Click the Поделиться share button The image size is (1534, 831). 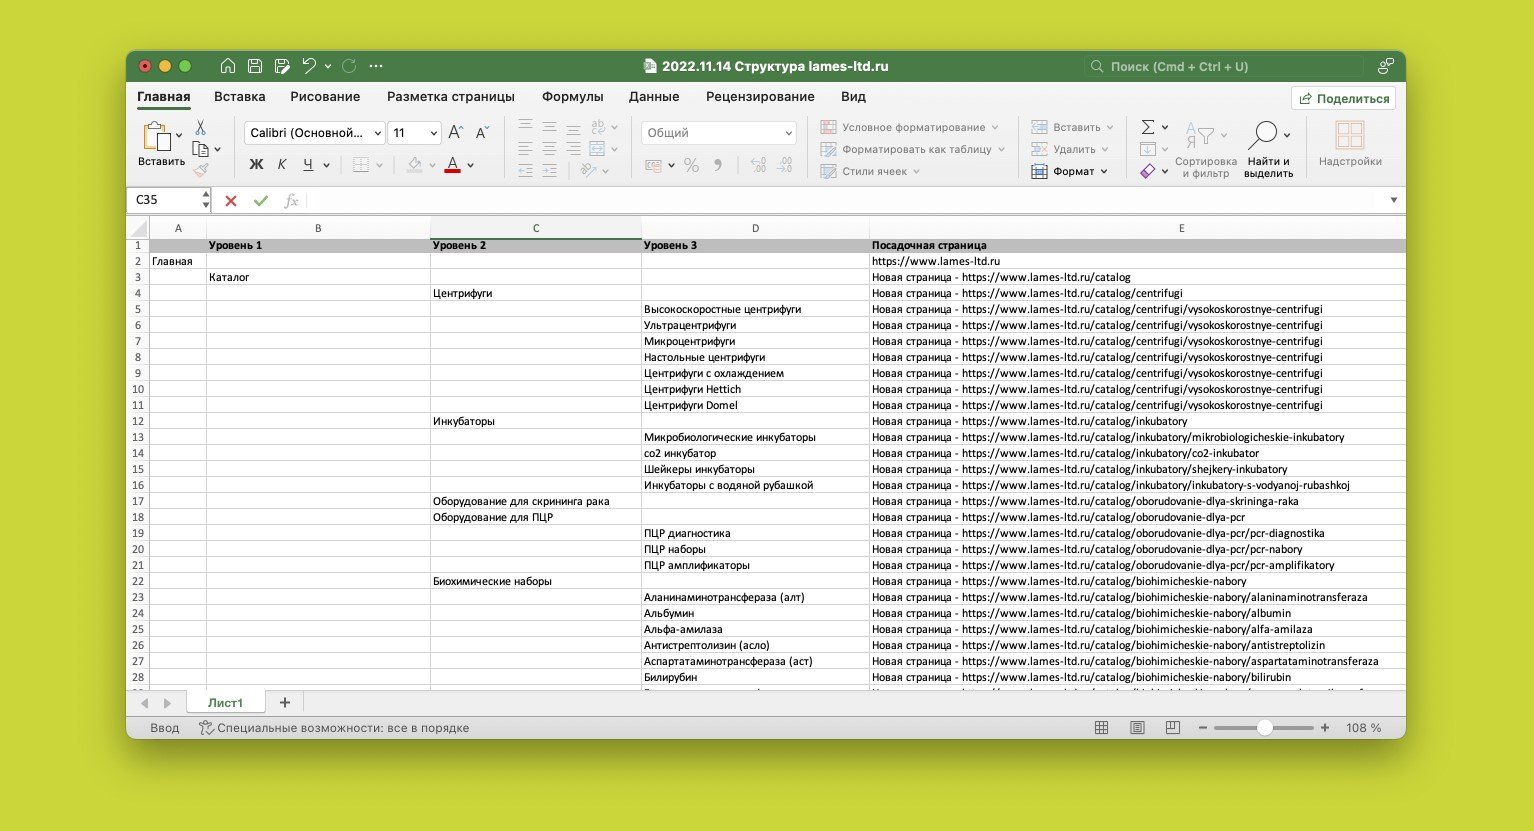[1343, 98]
